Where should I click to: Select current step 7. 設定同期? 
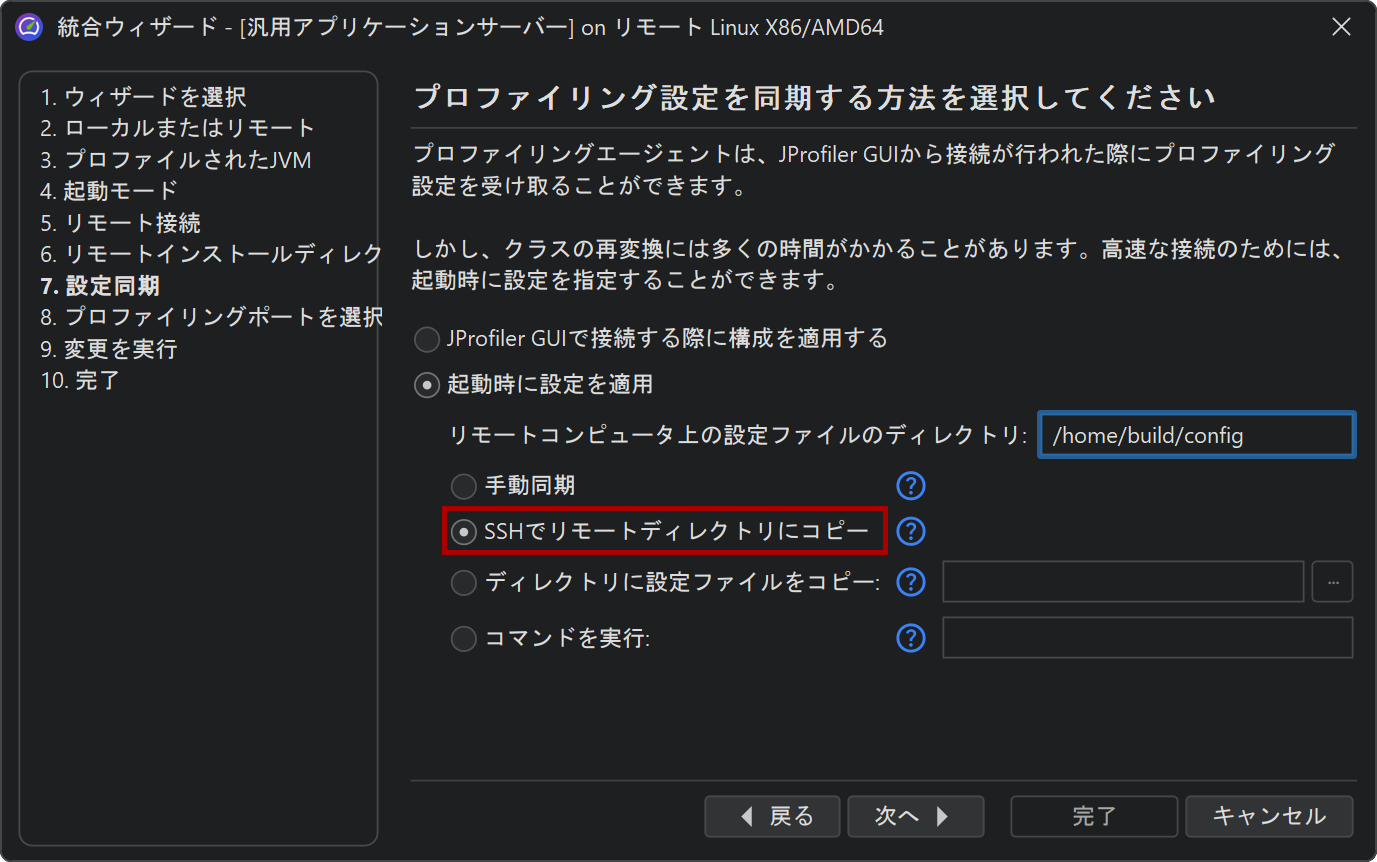100,286
